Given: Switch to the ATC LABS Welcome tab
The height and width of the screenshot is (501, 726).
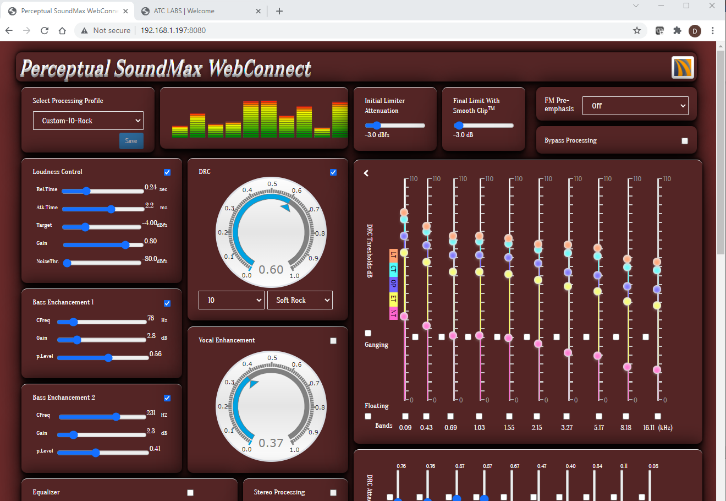Looking at the screenshot, I should click(x=201, y=11).
